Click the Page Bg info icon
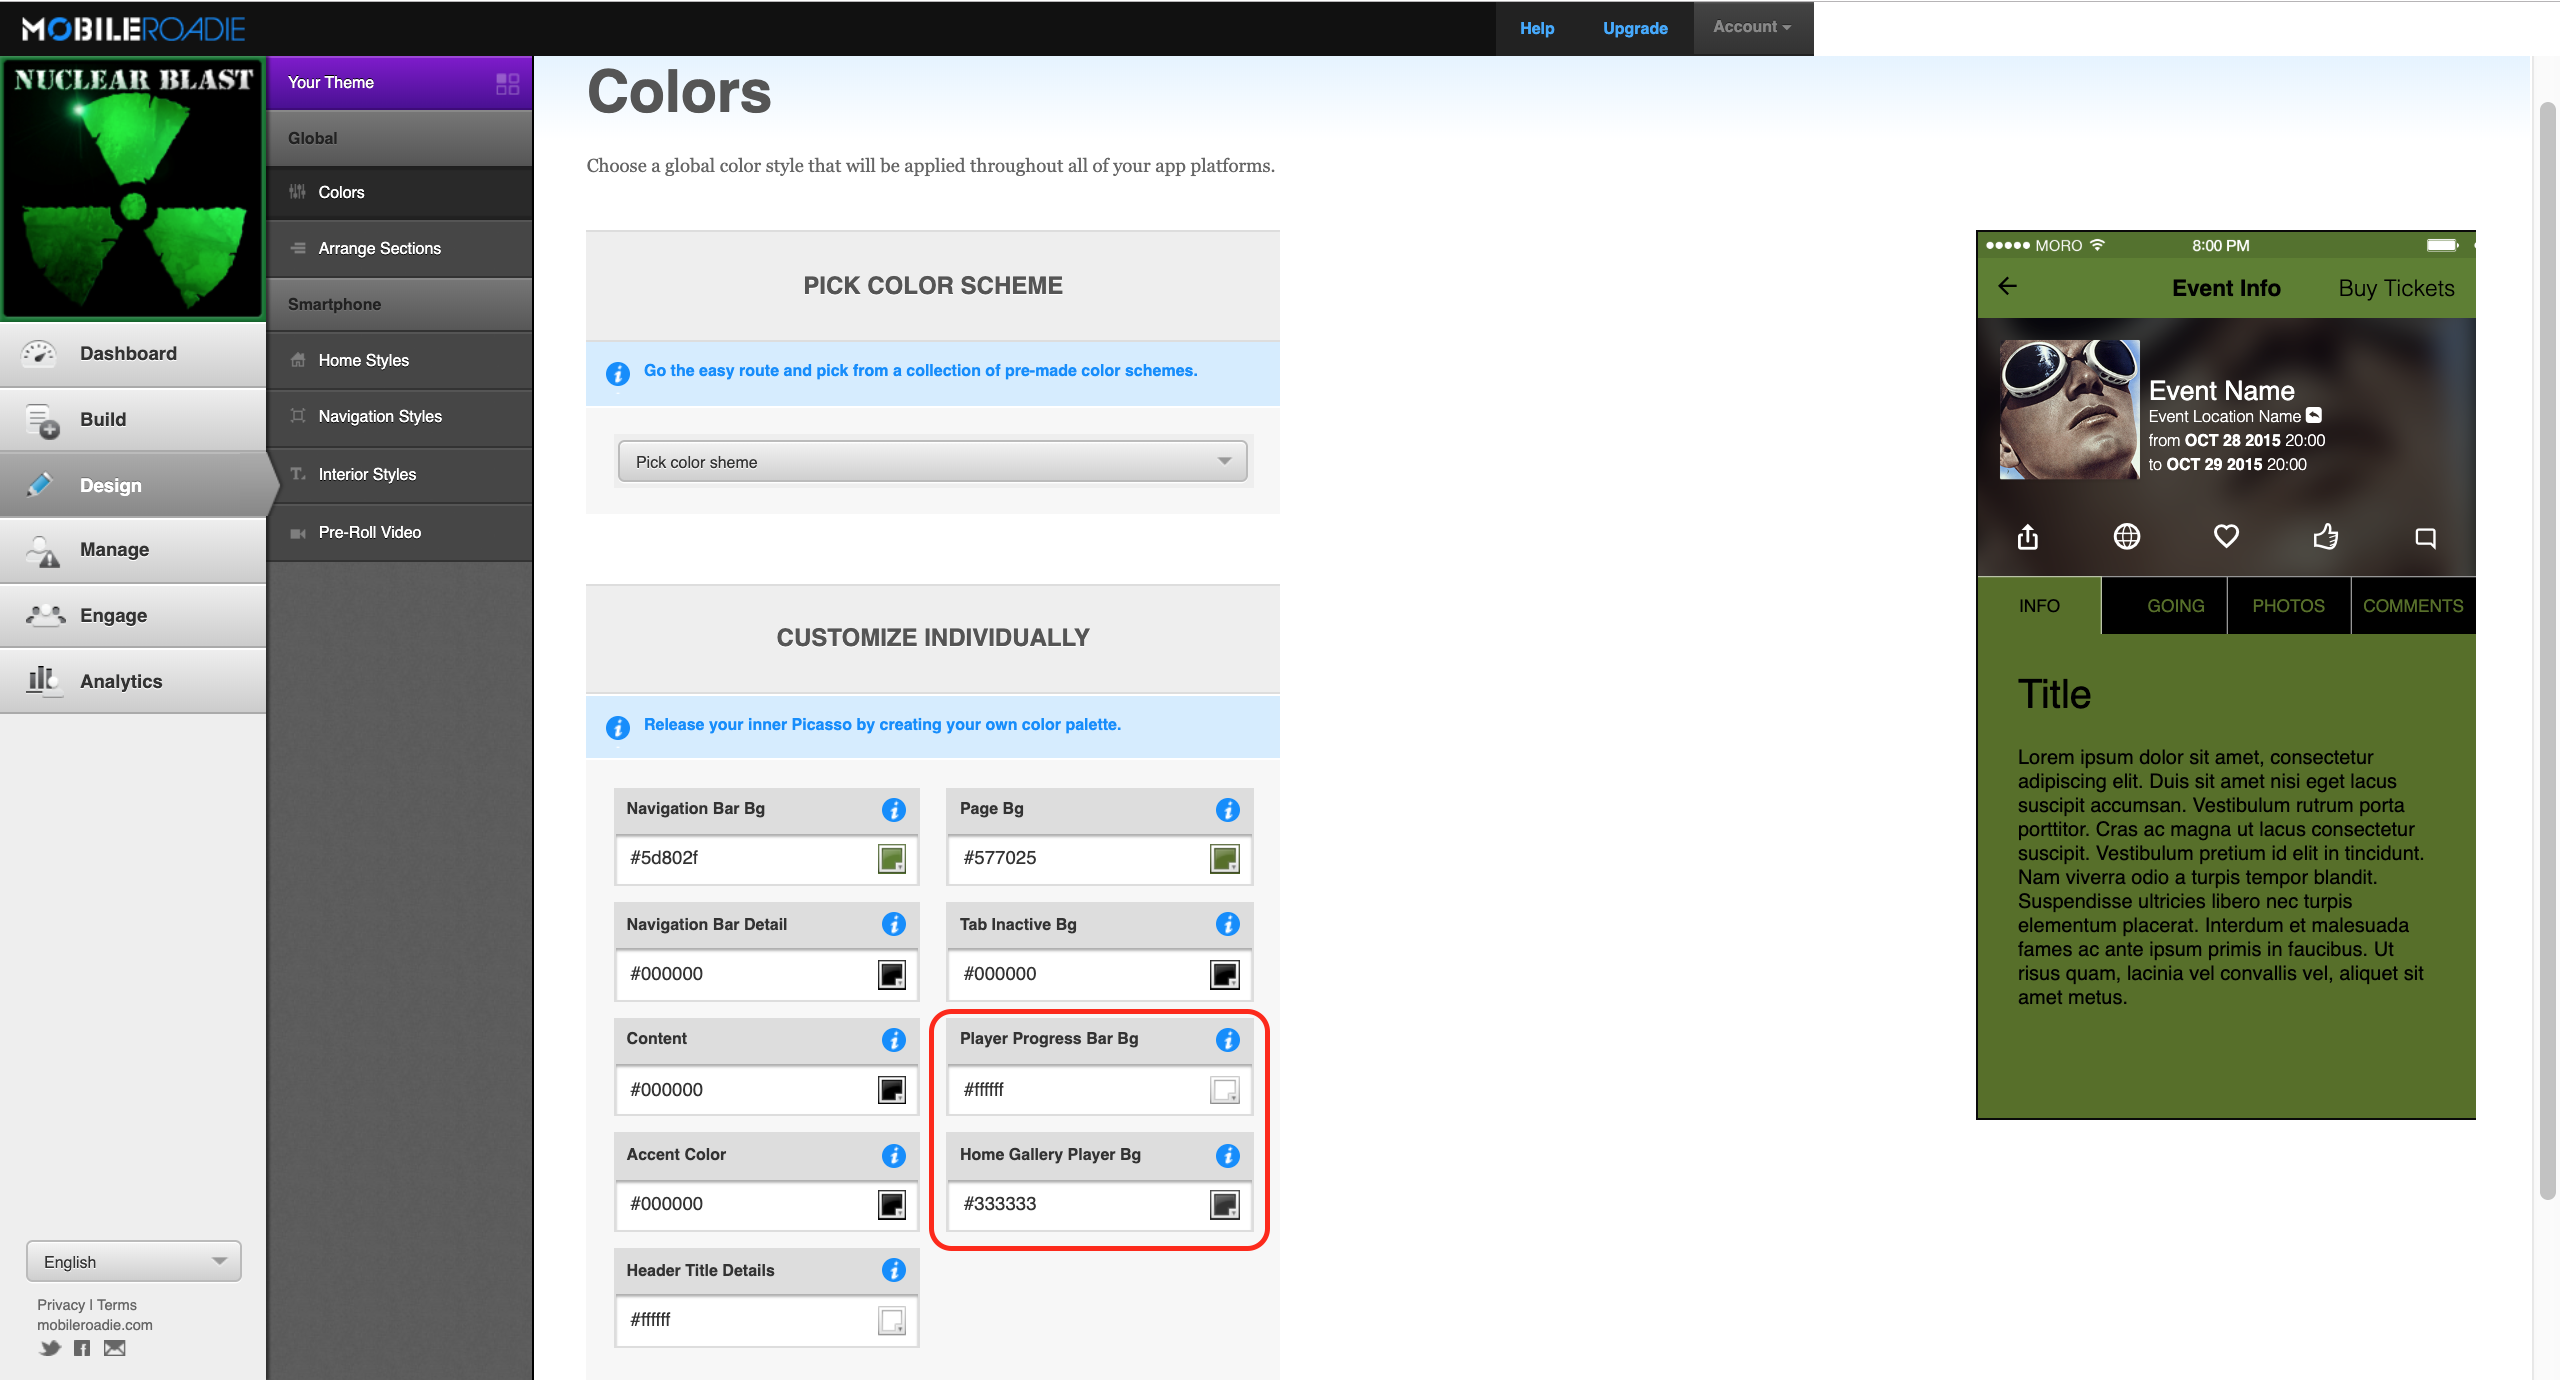 click(x=1227, y=809)
